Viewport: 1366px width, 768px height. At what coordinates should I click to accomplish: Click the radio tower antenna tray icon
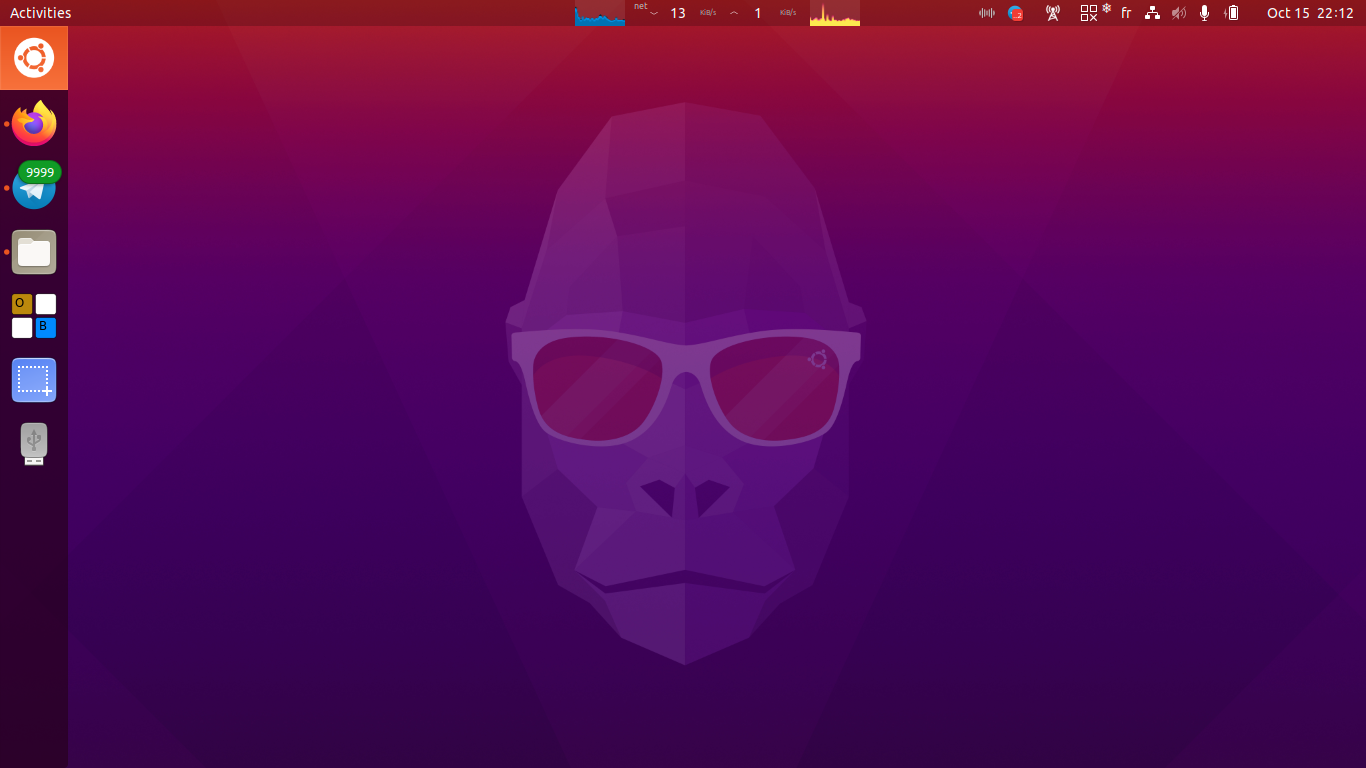(1052, 13)
